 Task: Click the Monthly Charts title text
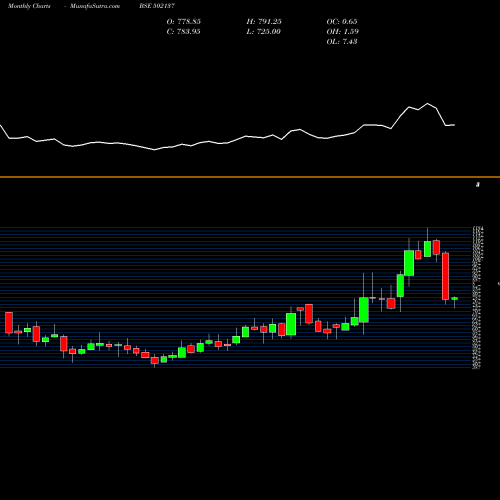tap(29, 6)
